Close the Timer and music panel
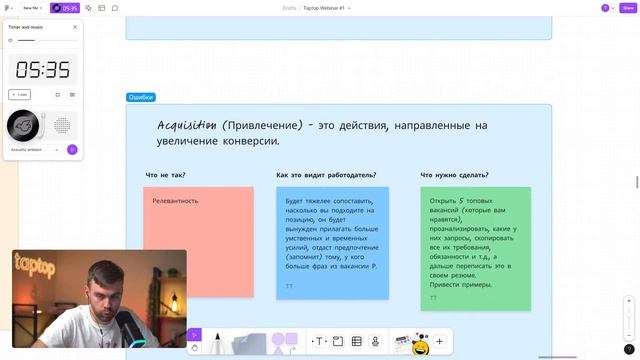The width and height of the screenshot is (640, 360). click(75, 27)
